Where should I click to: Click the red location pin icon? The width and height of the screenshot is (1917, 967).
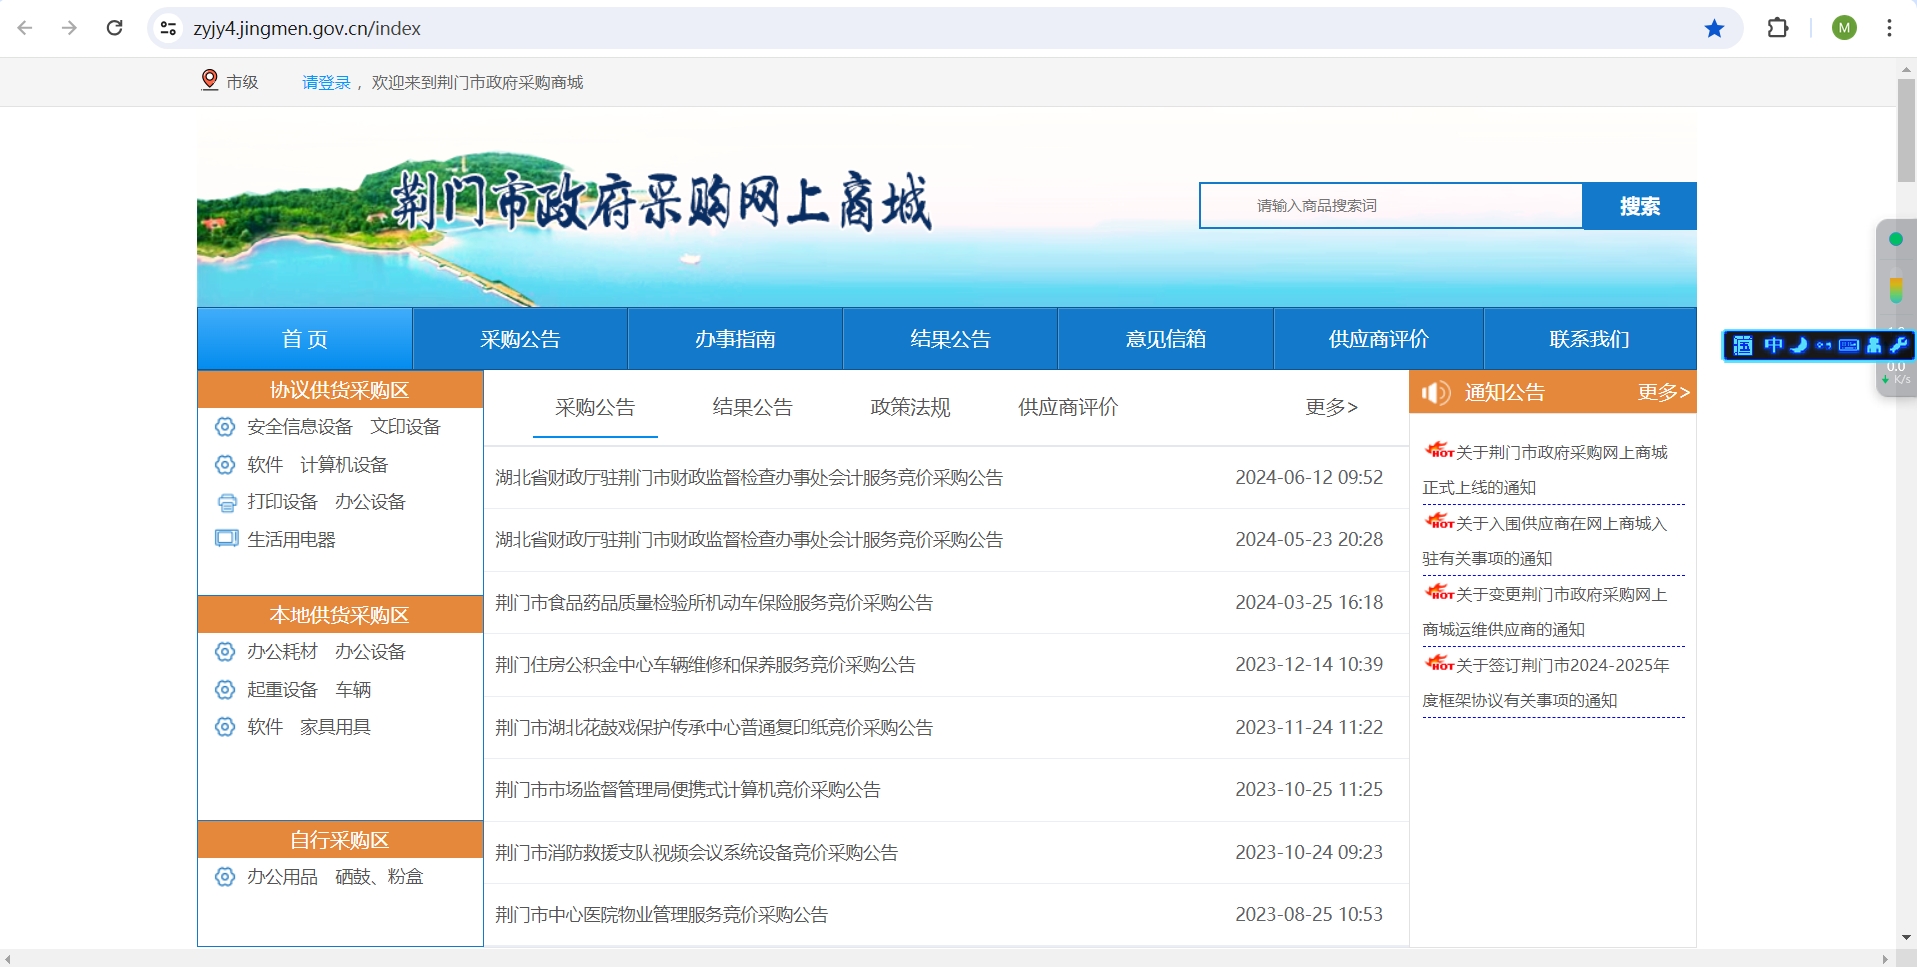pyautogui.click(x=209, y=80)
